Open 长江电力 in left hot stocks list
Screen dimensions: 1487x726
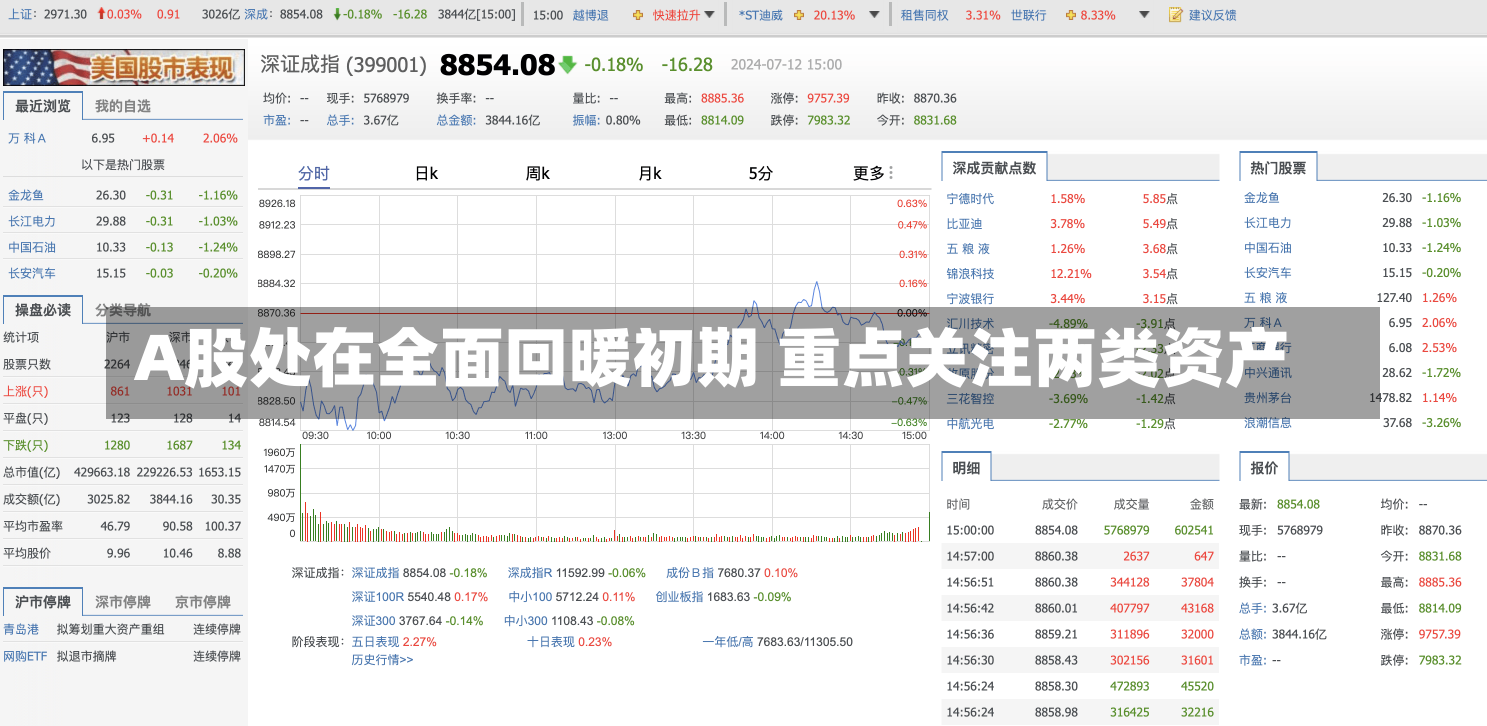pos(32,221)
